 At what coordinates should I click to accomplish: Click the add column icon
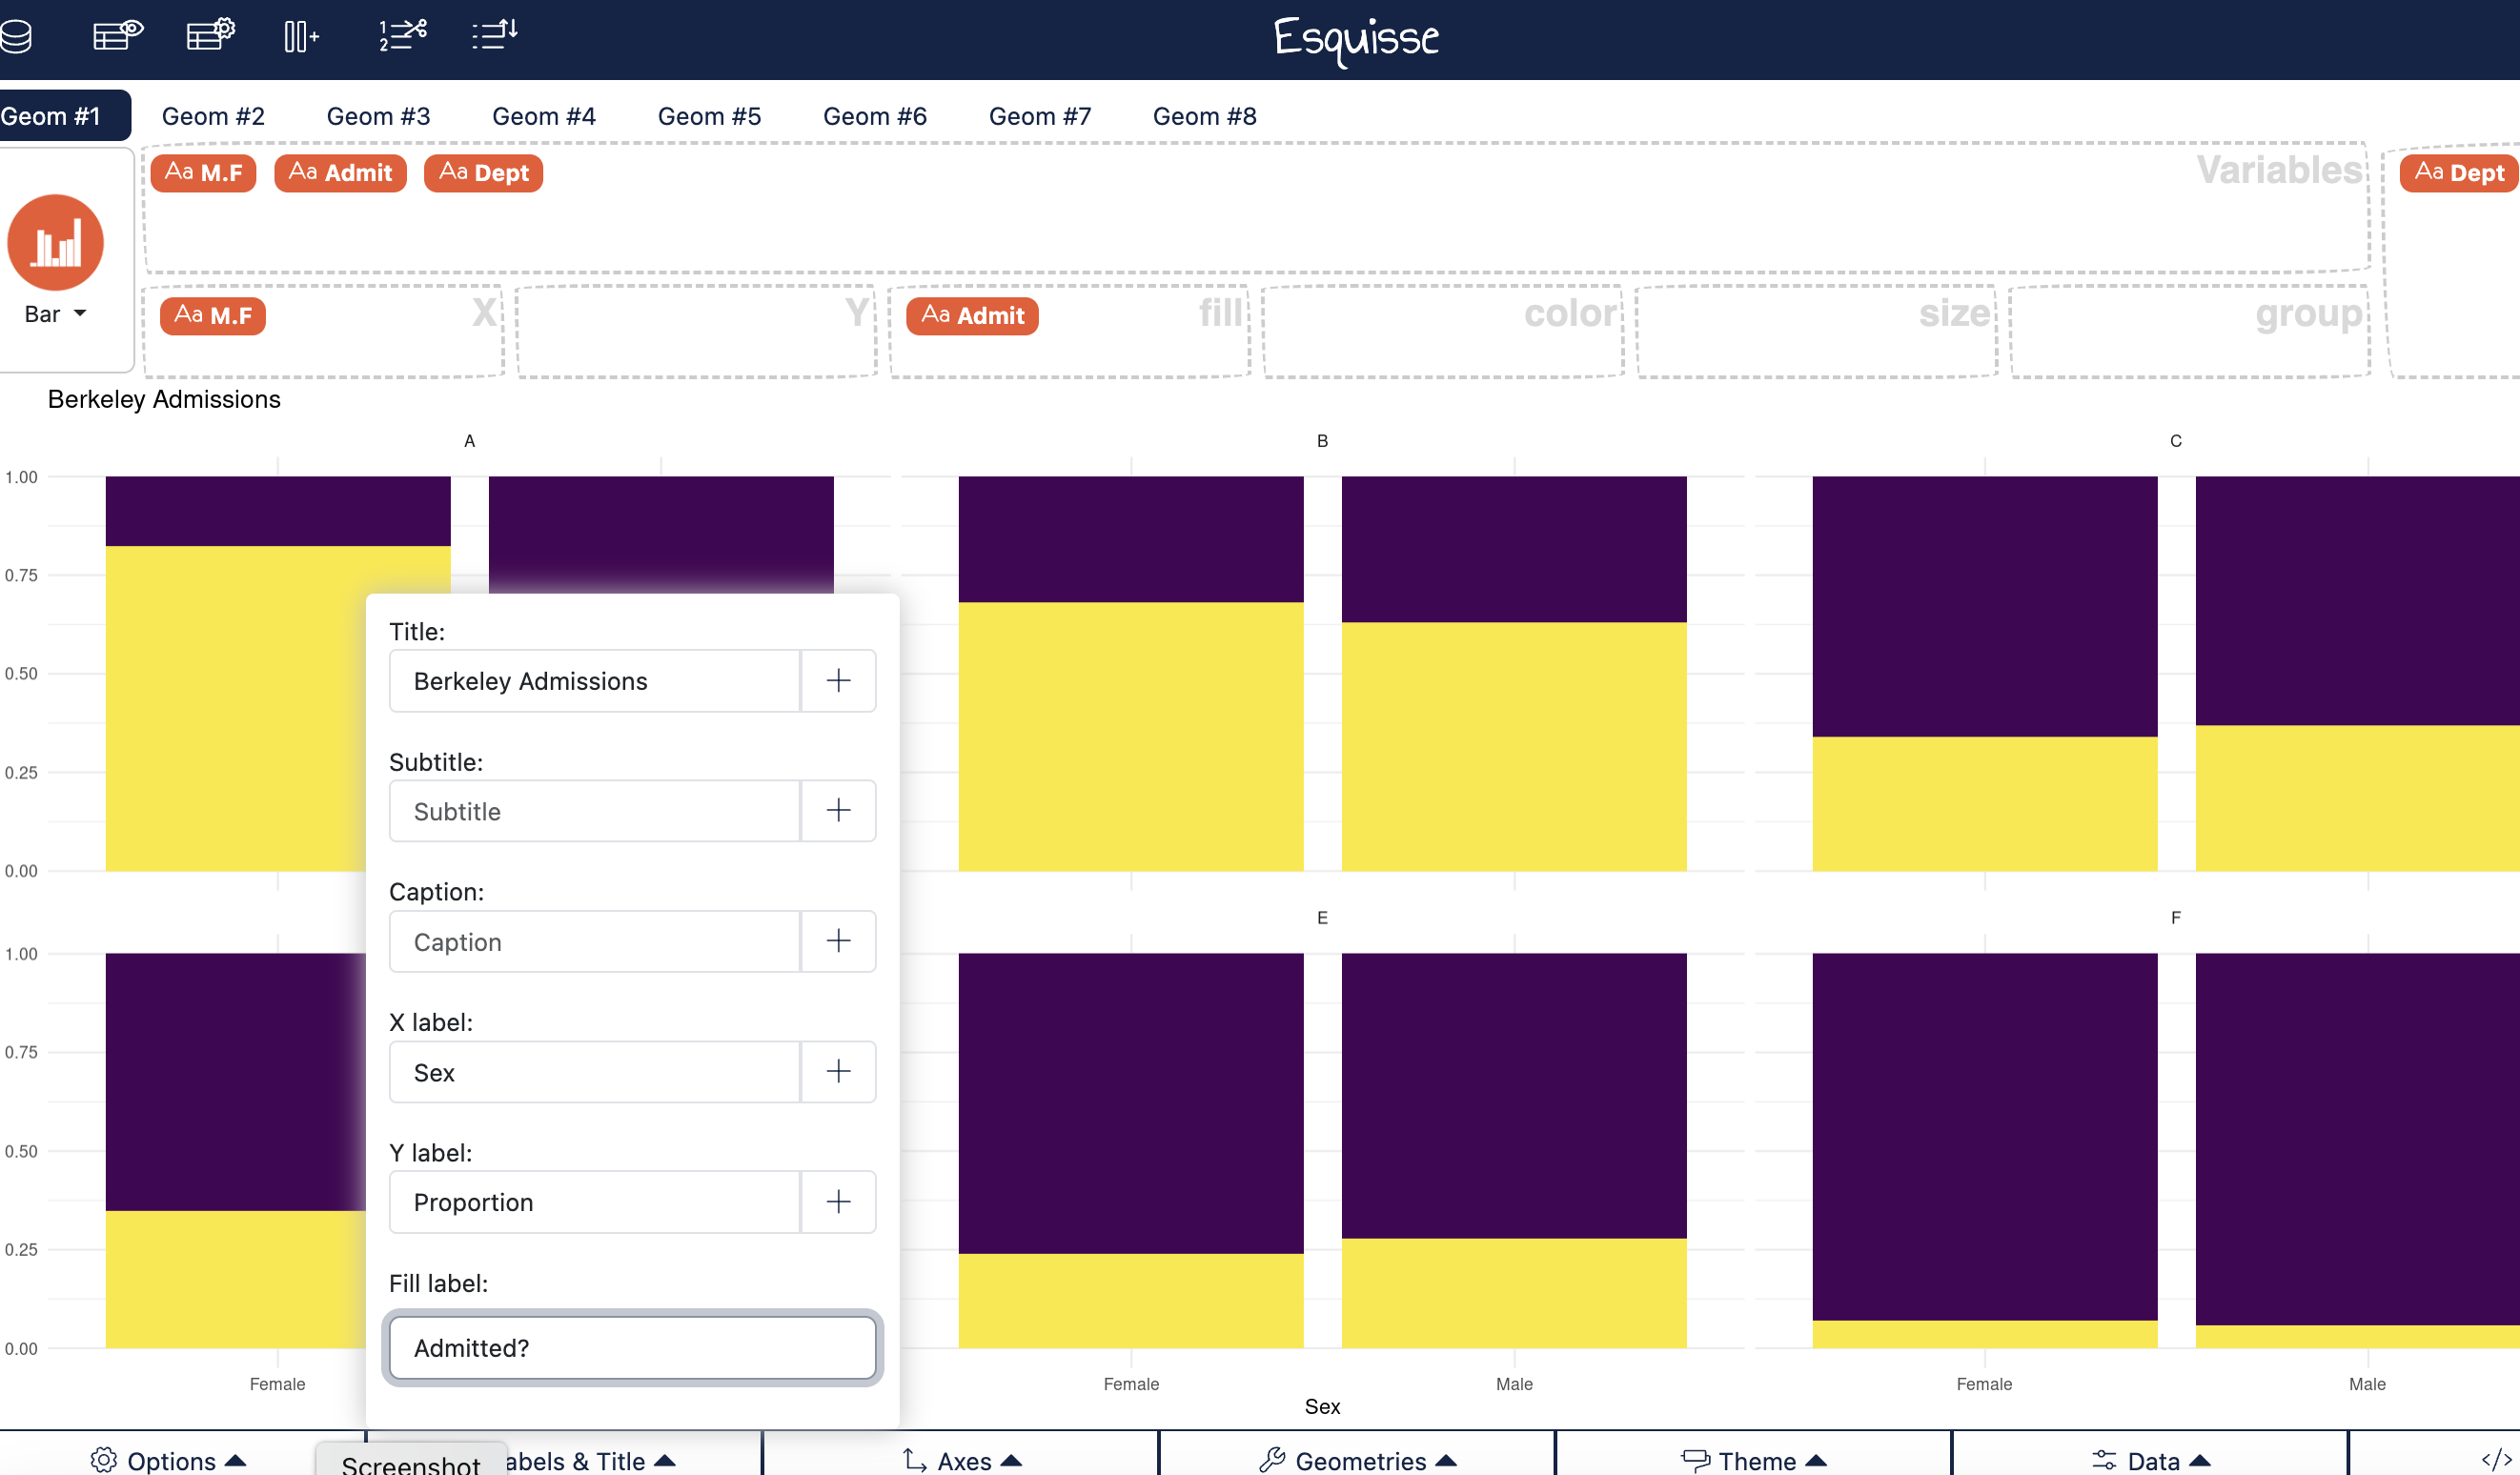pyautogui.click(x=300, y=37)
